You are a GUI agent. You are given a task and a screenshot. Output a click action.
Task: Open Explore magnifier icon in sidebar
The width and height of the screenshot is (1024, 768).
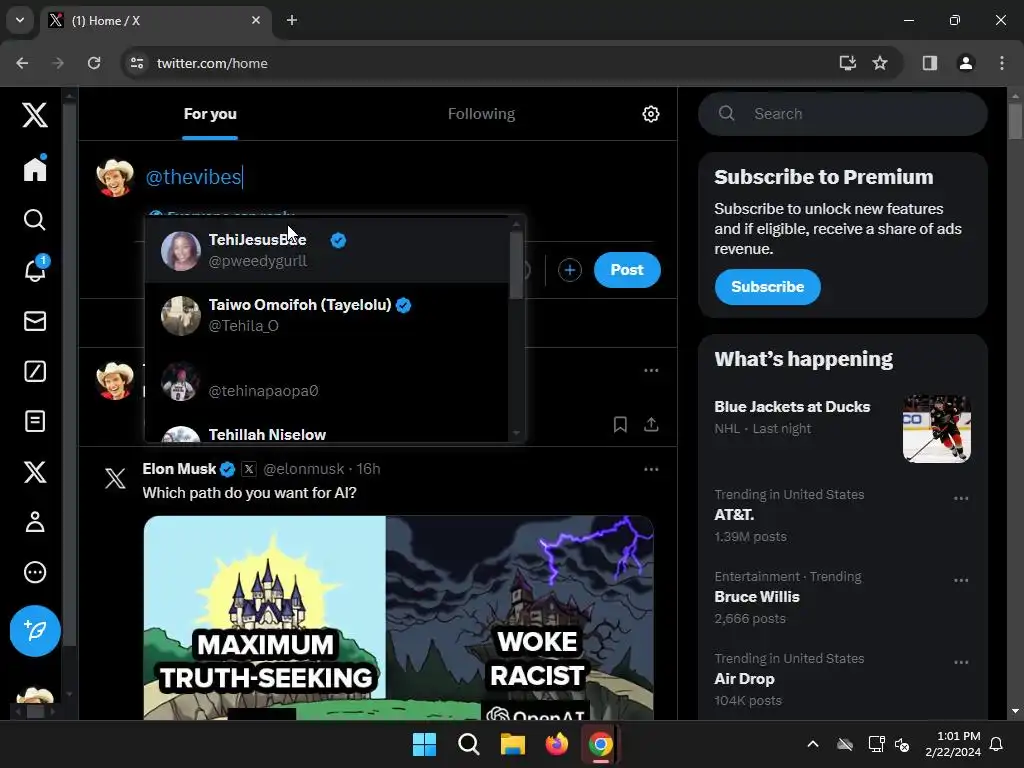pos(35,219)
